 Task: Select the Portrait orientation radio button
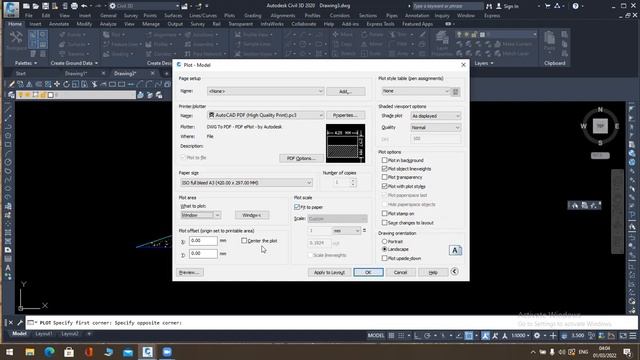click(x=384, y=241)
